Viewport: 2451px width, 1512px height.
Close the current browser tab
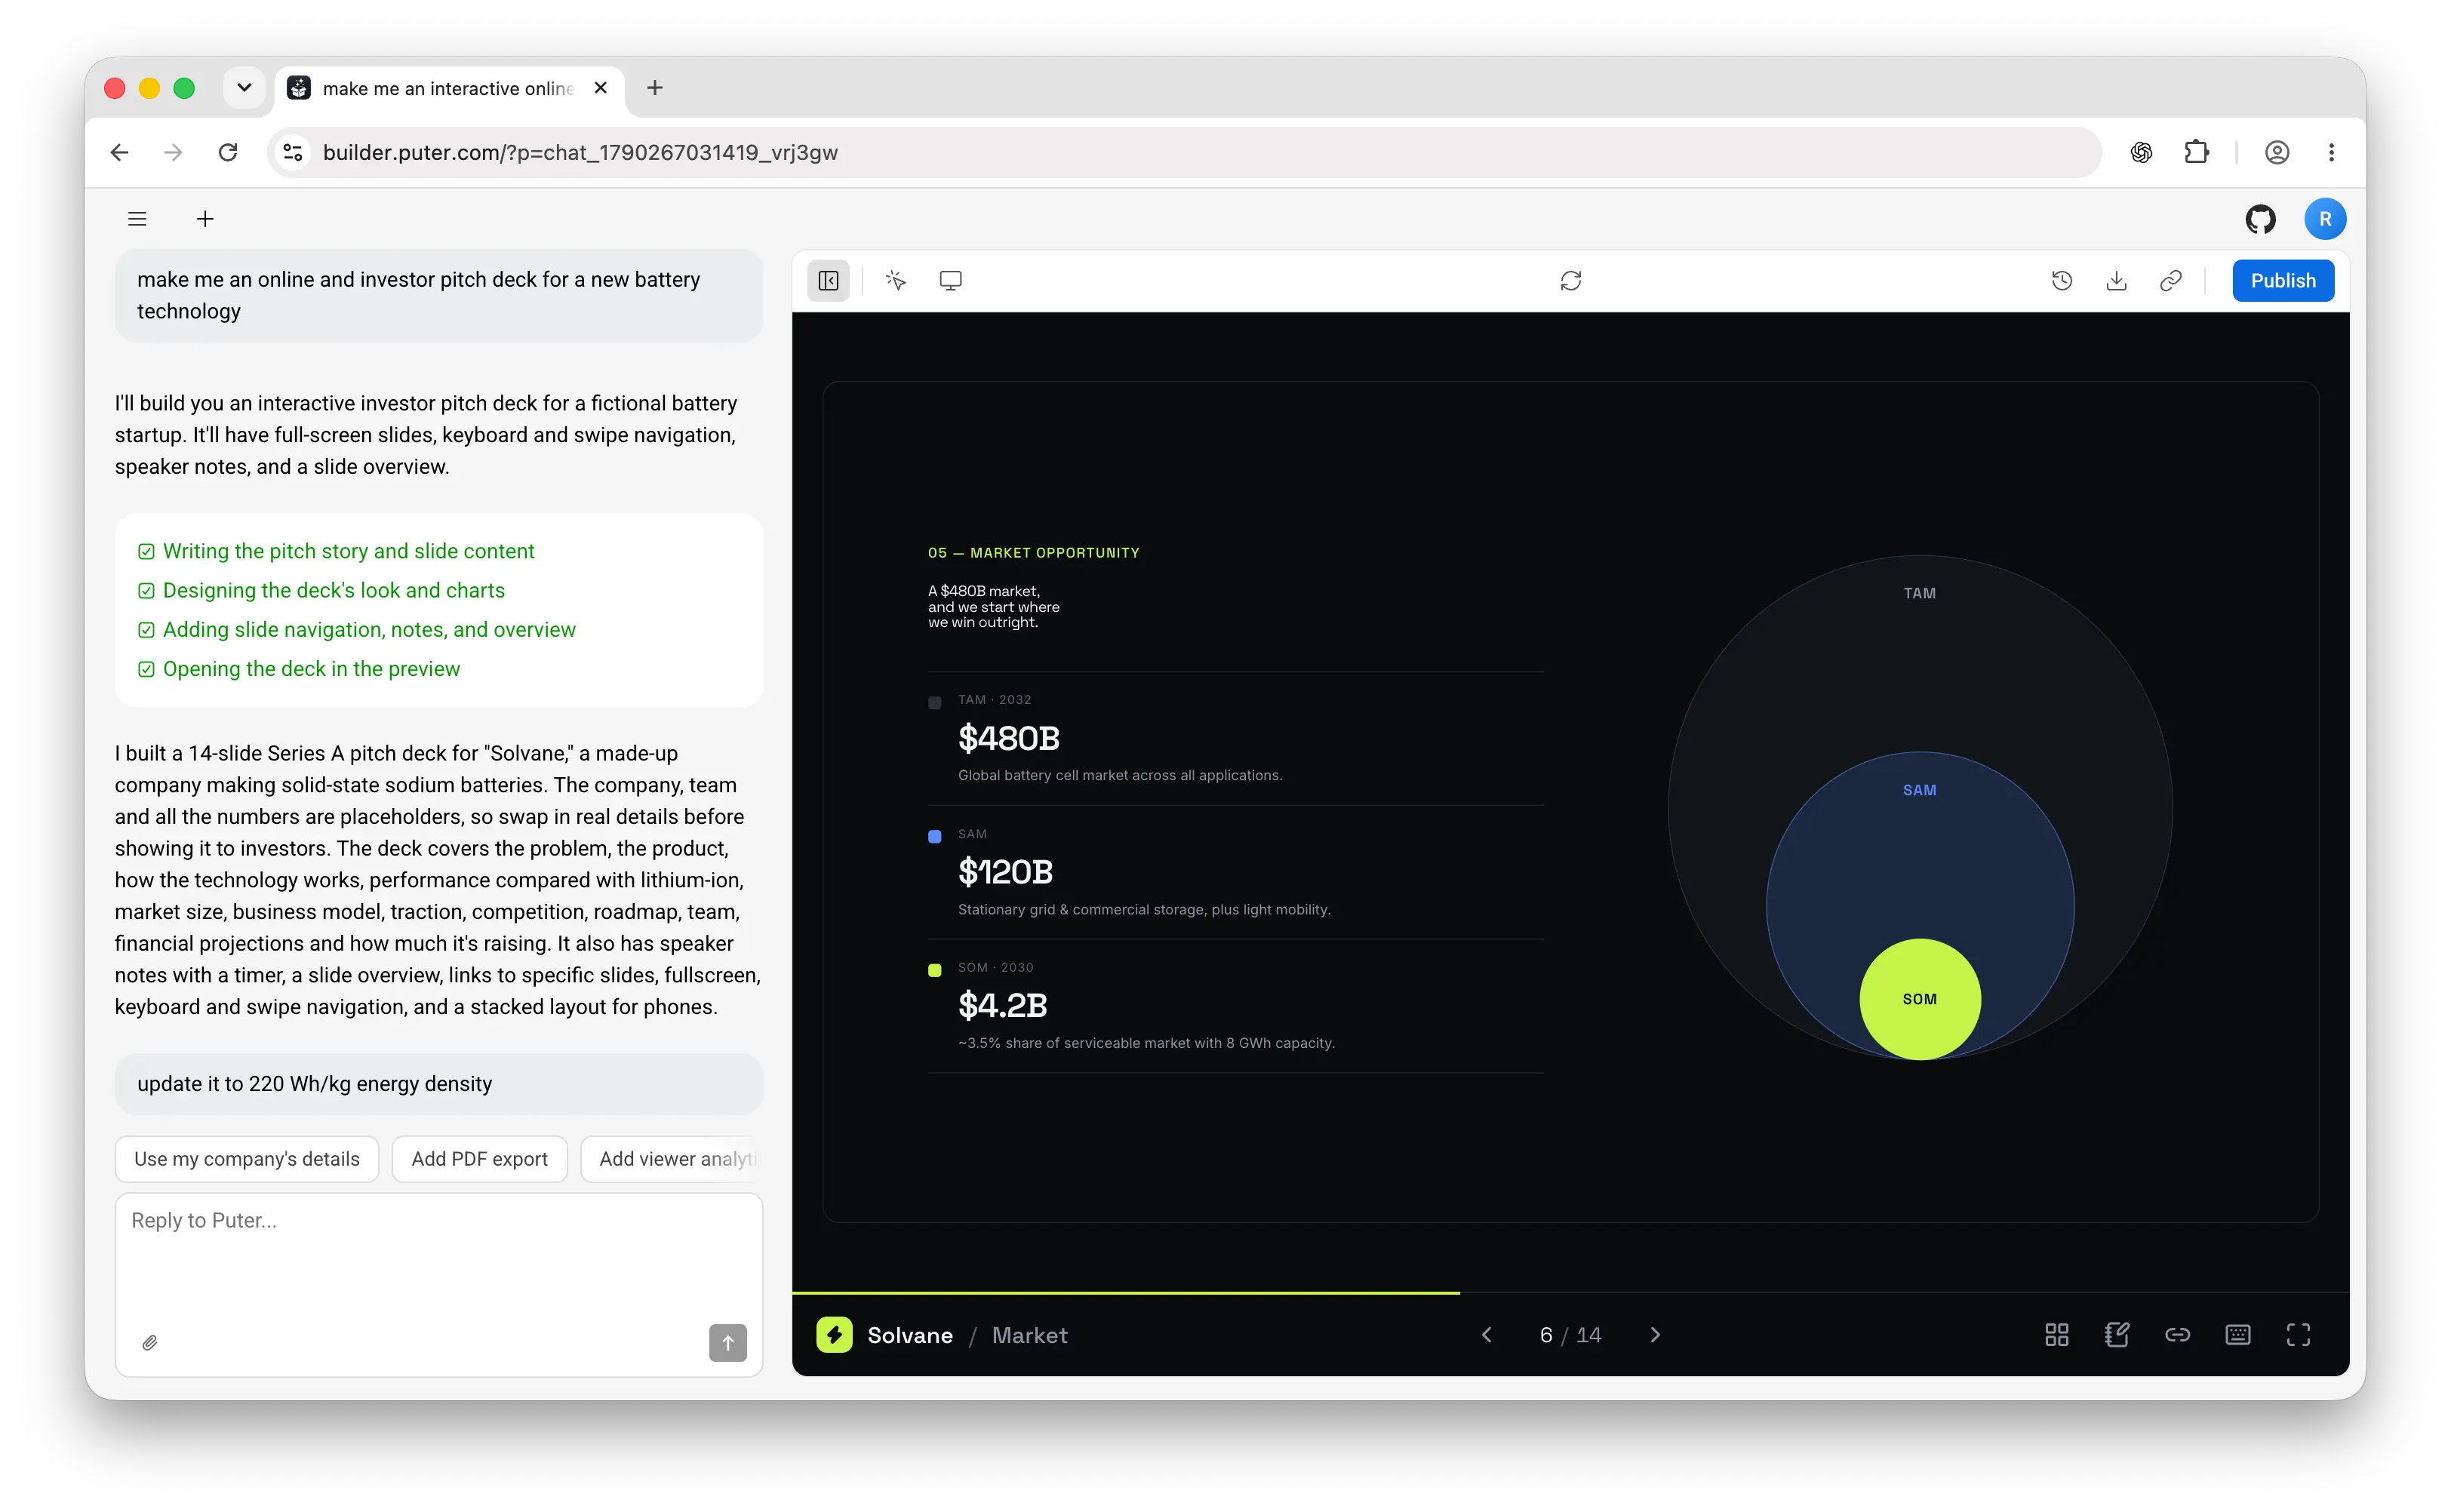pos(600,88)
